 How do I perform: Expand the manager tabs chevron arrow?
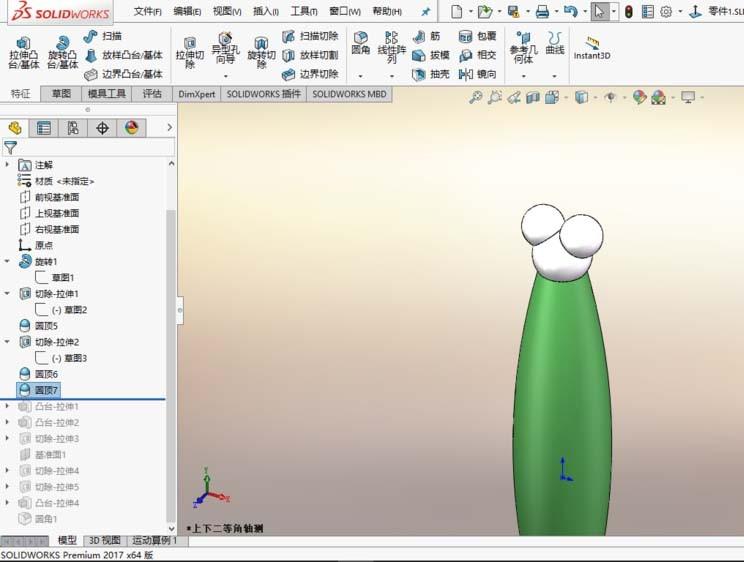tap(169, 127)
